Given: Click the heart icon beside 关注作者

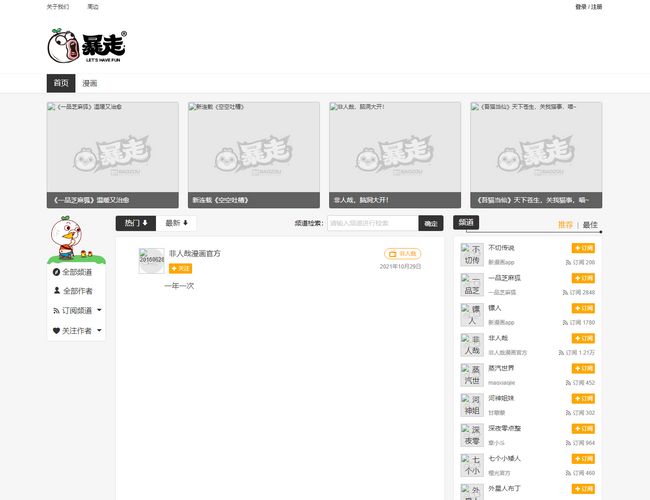Looking at the screenshot, I should 56,330.
